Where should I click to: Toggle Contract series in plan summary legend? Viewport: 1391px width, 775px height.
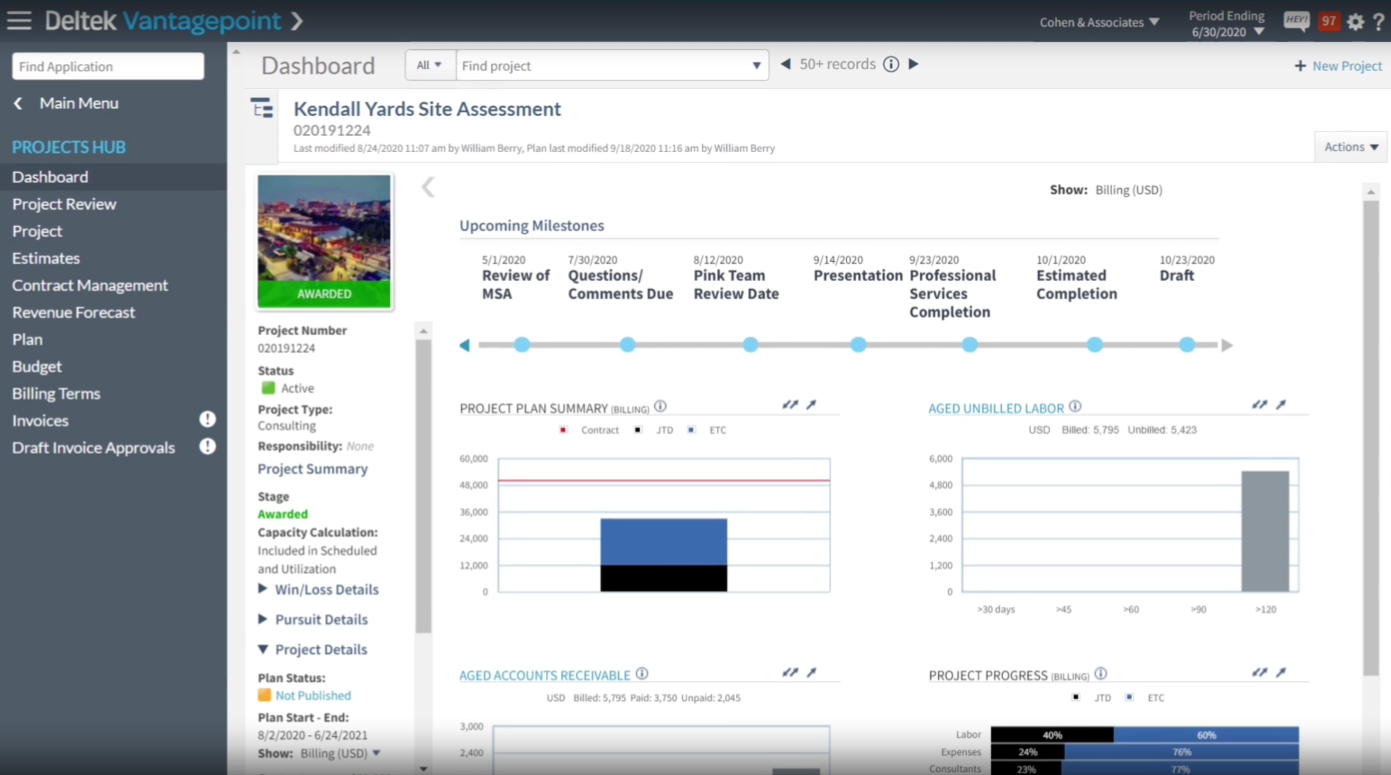589,430
